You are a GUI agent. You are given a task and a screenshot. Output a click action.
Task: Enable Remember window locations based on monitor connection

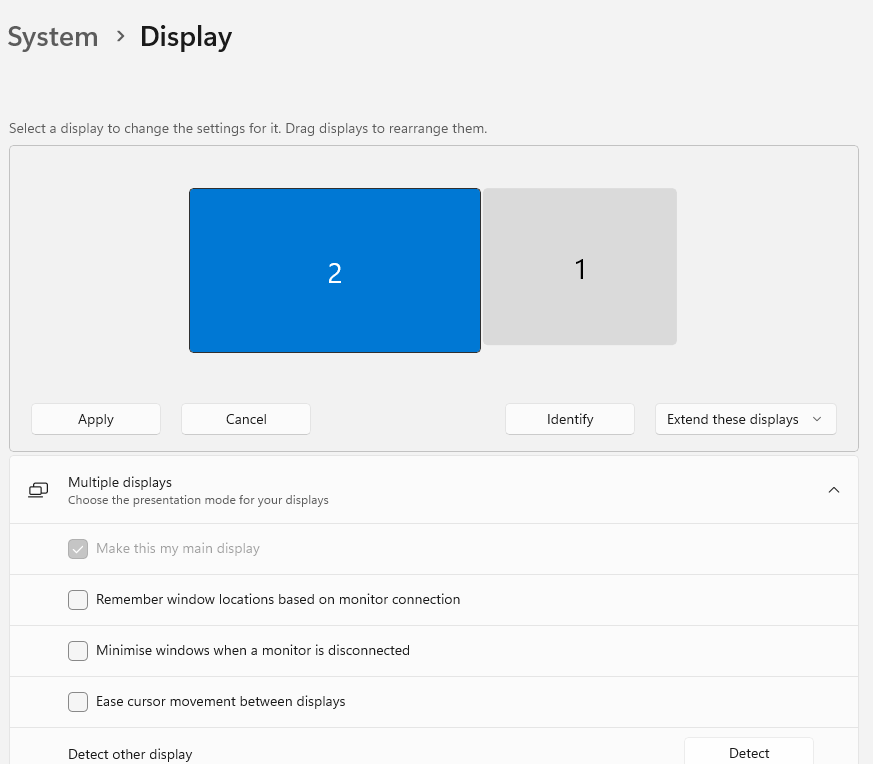click(78, 600)
